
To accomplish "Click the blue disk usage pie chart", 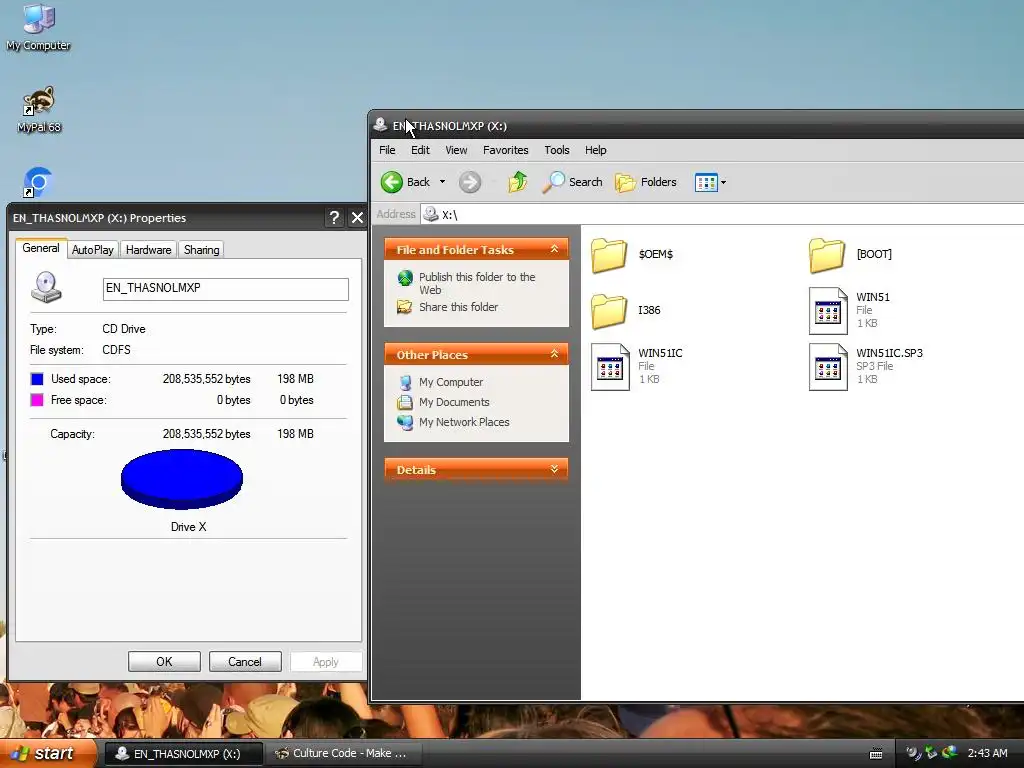I will pyautogui.click(x=182, y=479).
